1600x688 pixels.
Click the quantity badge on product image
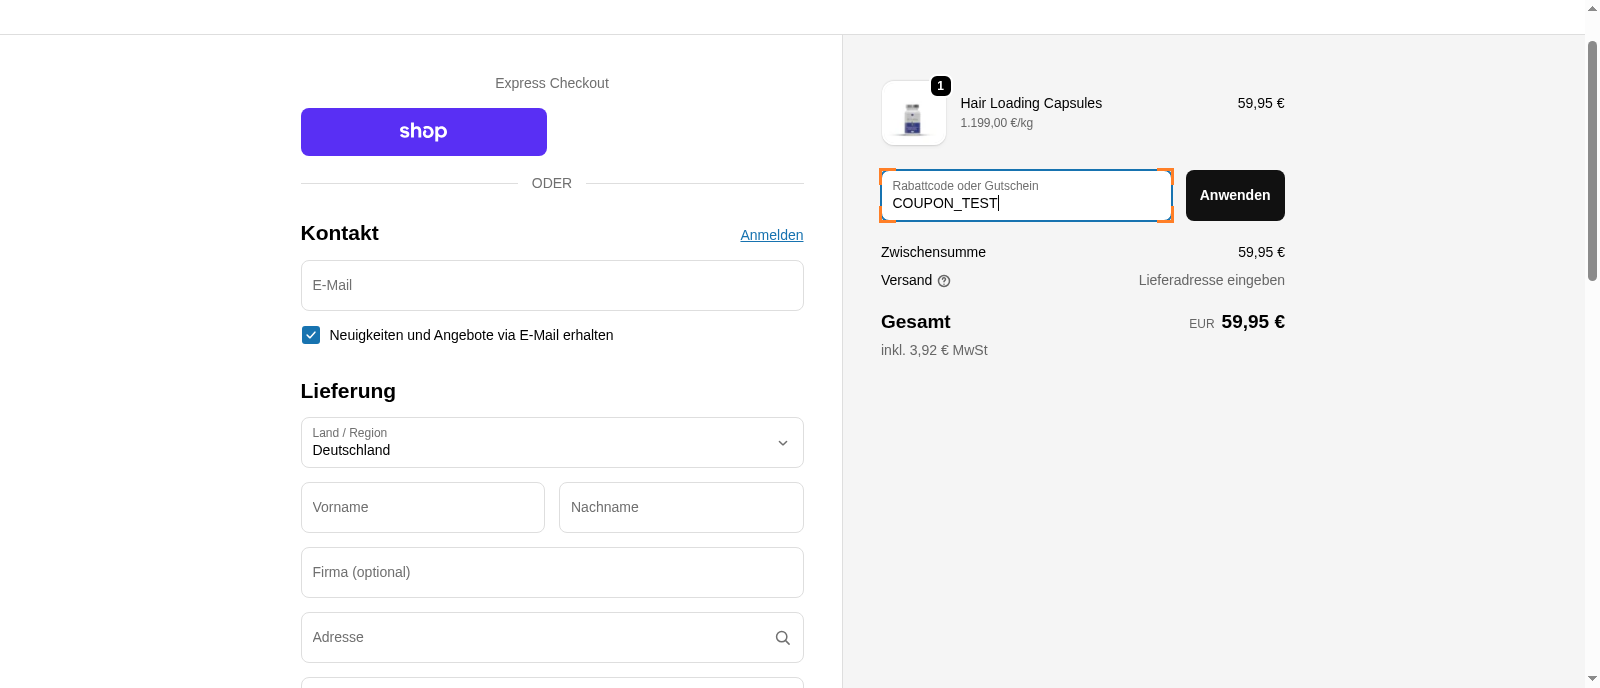940,86
